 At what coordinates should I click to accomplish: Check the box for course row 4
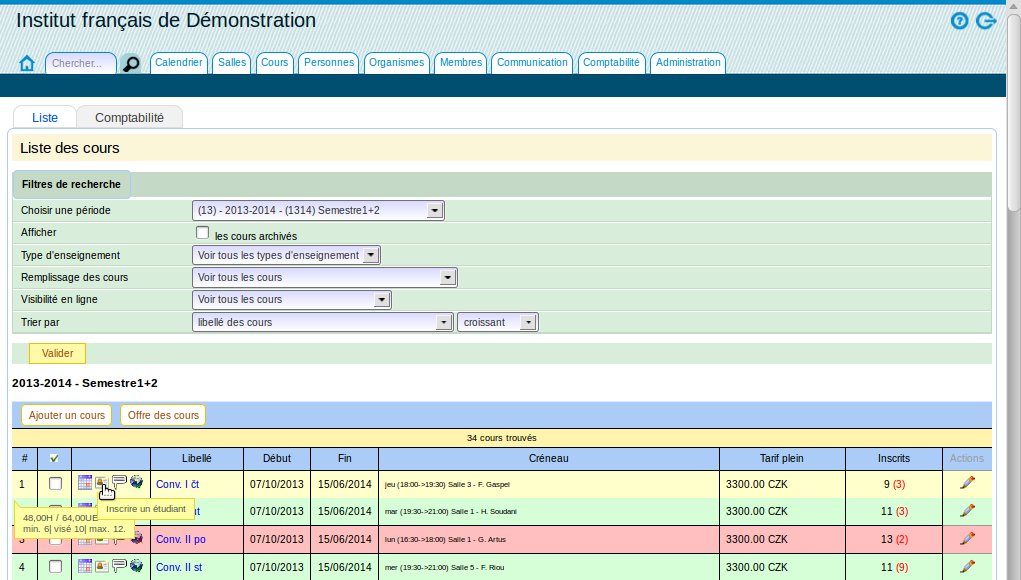(55, 567)
